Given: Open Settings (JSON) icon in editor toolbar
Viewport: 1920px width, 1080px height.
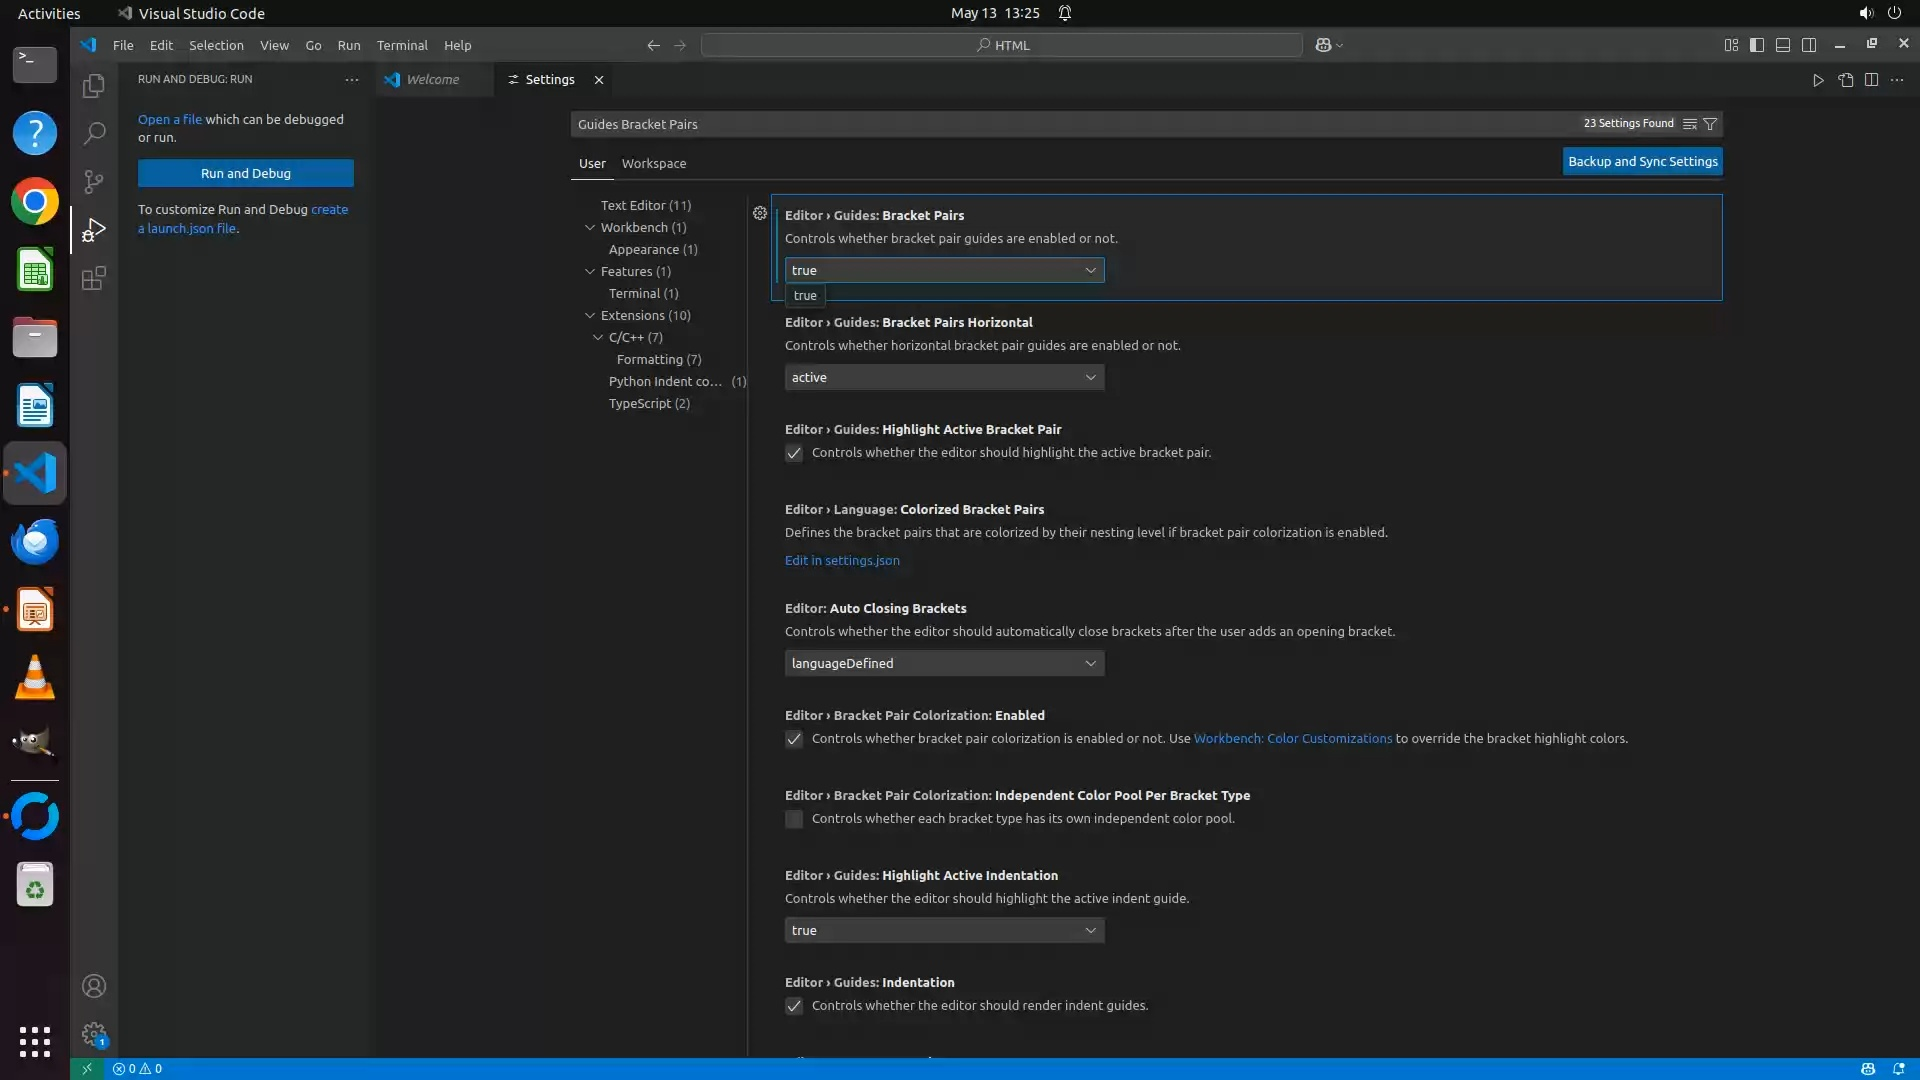Looking at the screenshot, I should coord(1845,80).
